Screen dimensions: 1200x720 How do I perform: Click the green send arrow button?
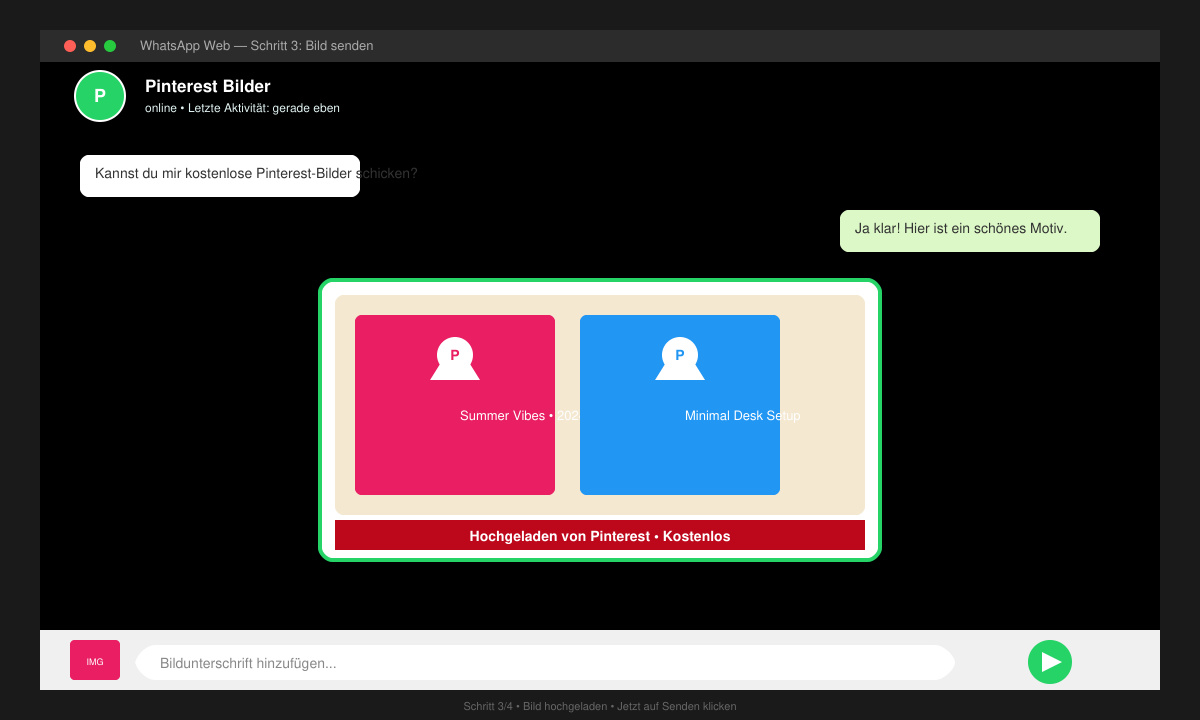(x=1050, y=662)
